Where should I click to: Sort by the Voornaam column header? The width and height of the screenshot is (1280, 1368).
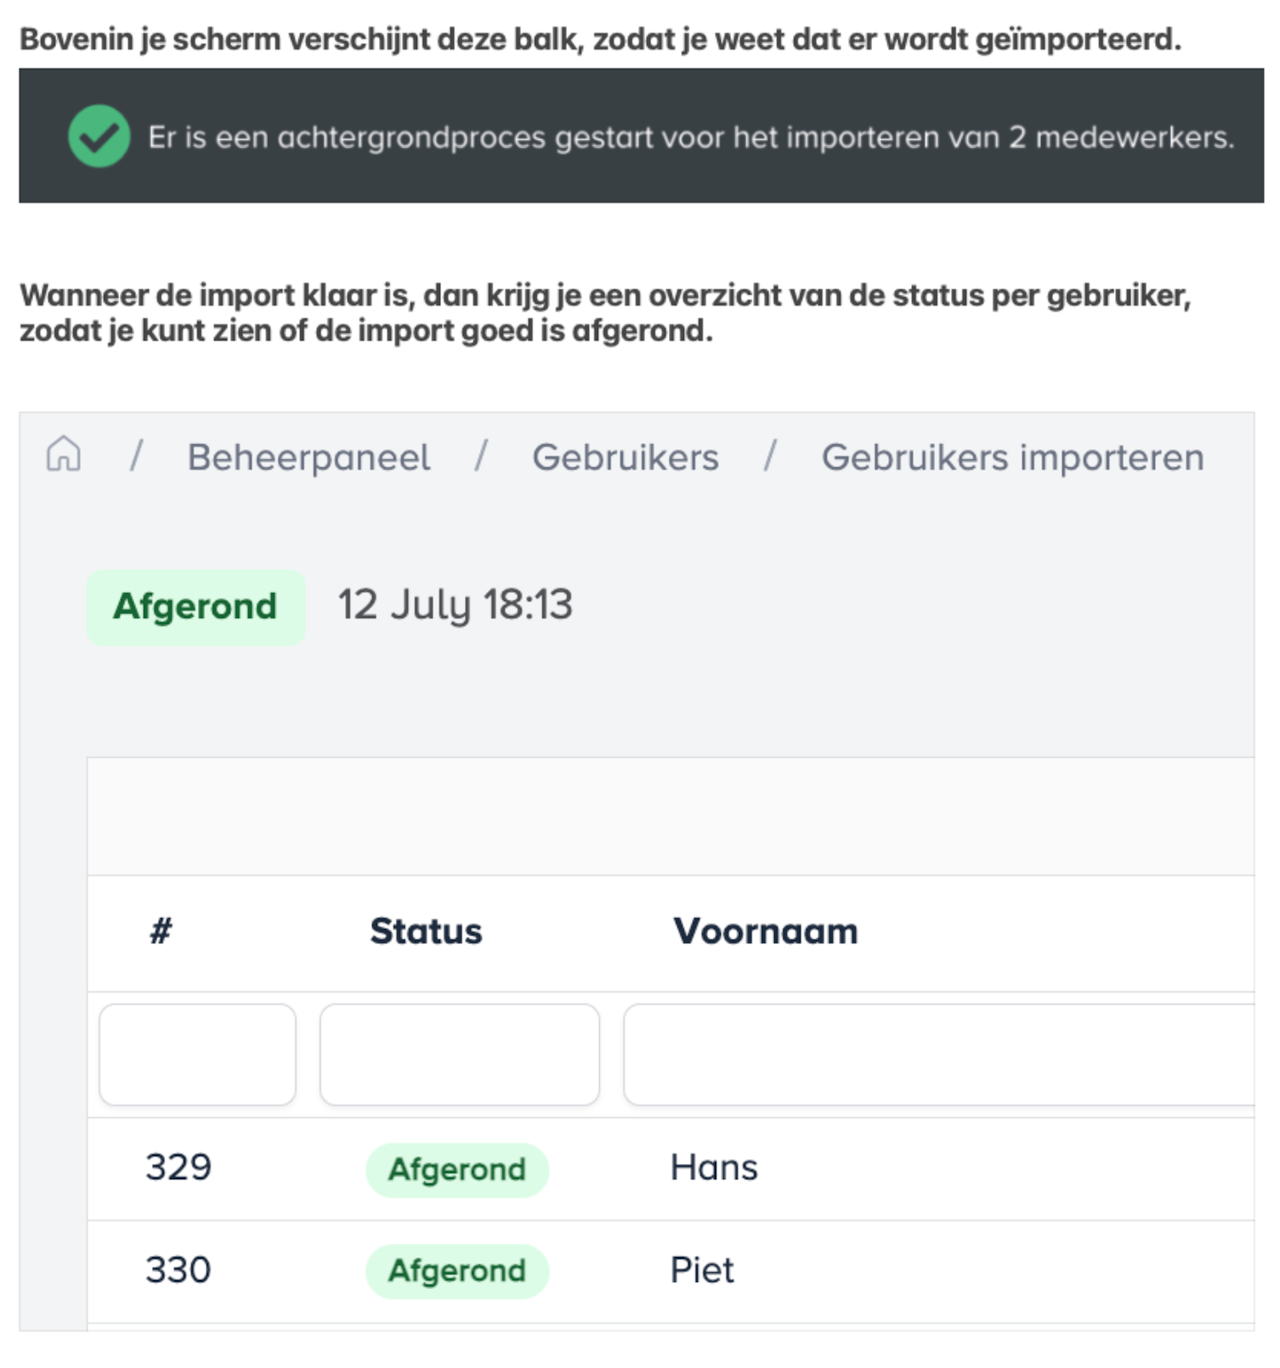[765, 931]
